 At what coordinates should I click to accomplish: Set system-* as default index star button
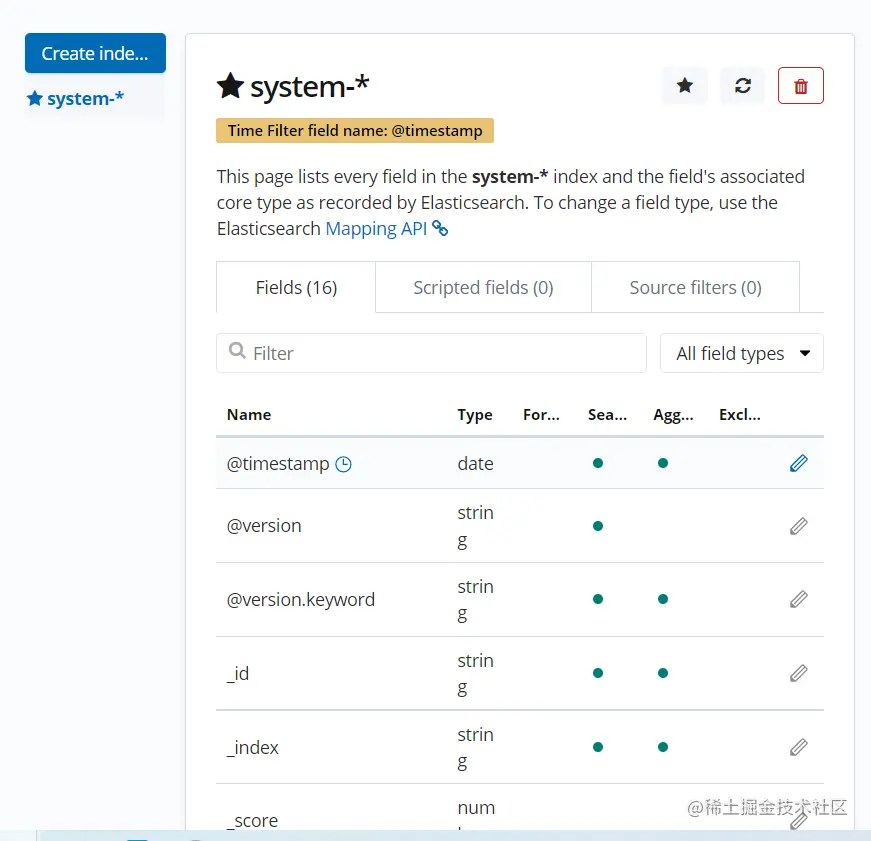685,86
